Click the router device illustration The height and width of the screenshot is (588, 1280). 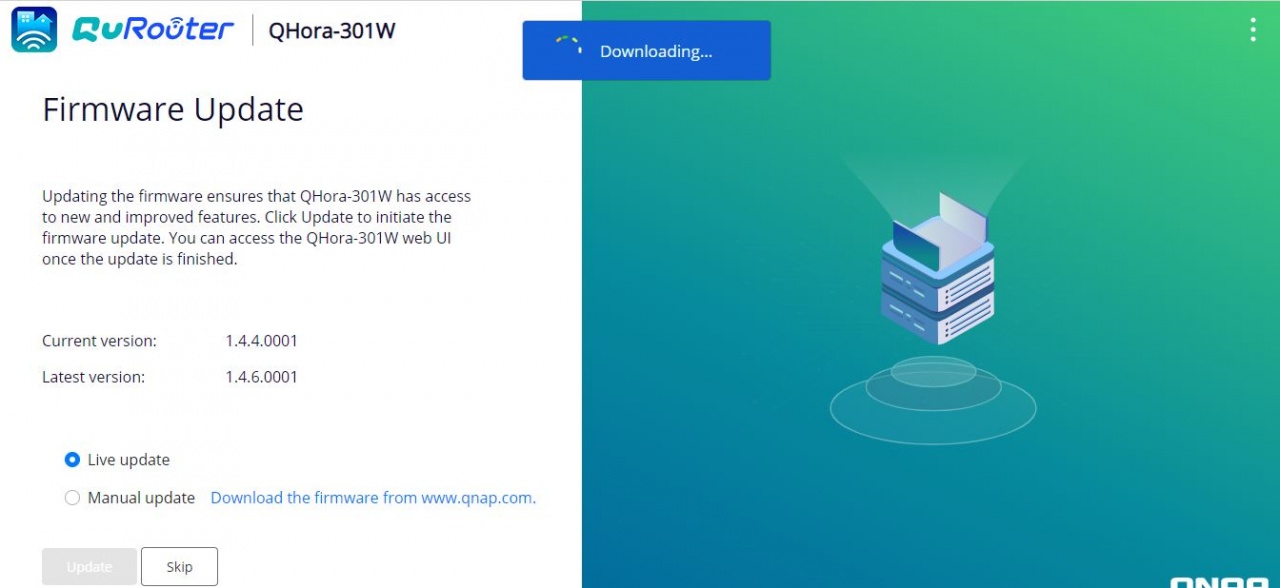coord(937,267)
